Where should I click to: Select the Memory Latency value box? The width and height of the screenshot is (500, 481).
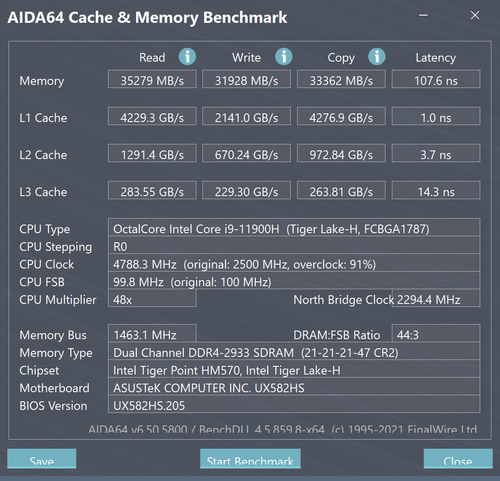[x=436, y=79]
